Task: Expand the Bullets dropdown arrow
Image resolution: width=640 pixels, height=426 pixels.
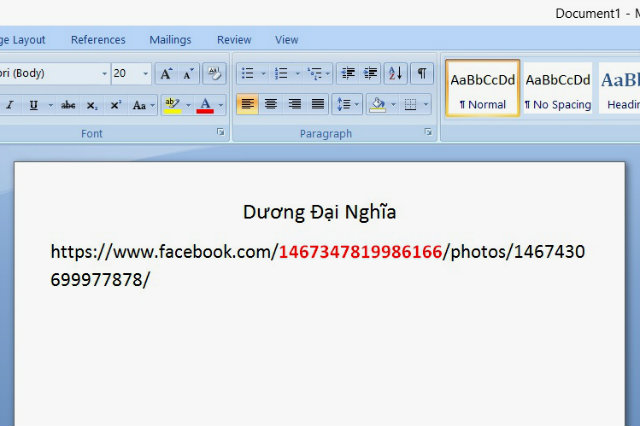Action: [263, 74]
